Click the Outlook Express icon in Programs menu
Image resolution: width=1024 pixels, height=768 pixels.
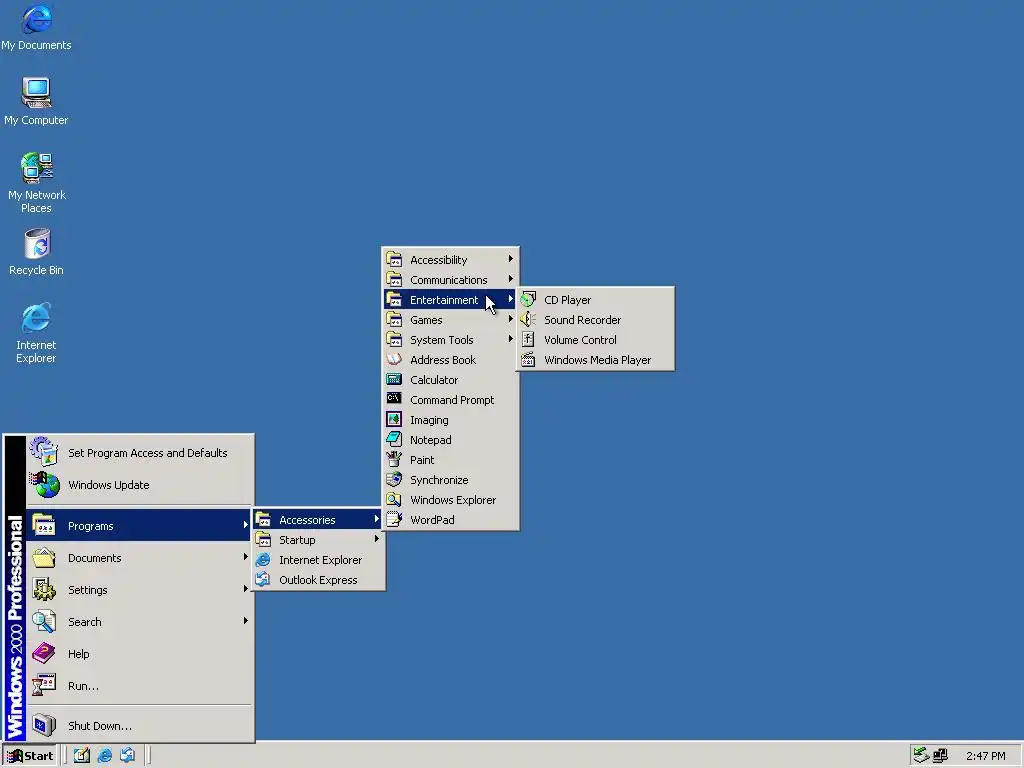click(263, 579)
